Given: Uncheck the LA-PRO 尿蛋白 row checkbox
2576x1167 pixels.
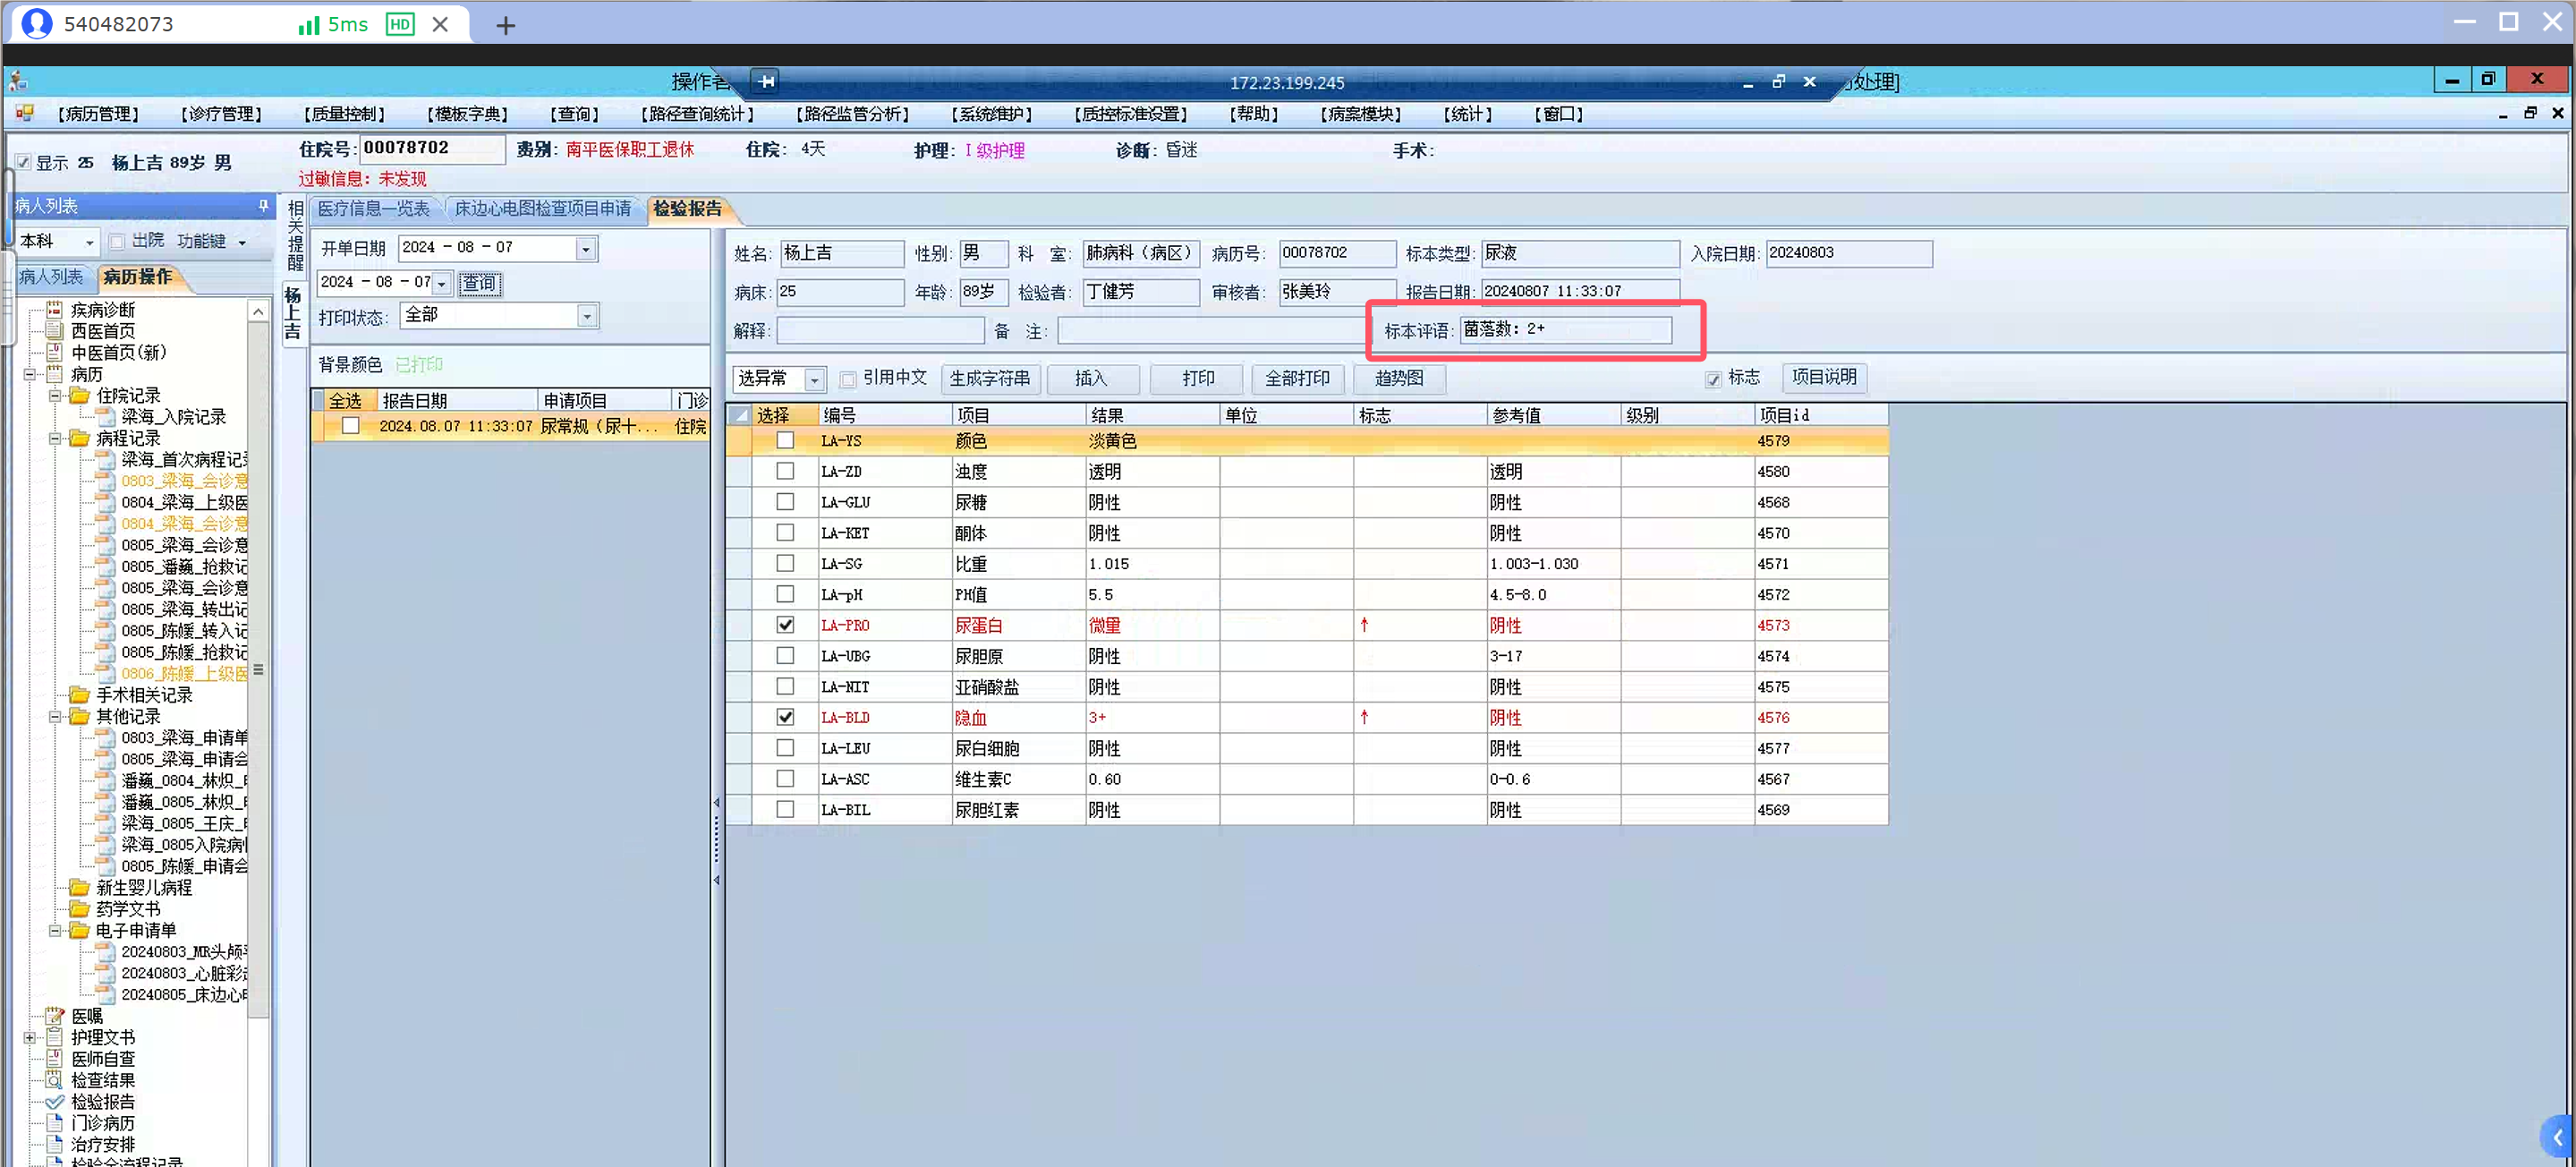Looking at the screenshot, I should (x=785, y=625).
